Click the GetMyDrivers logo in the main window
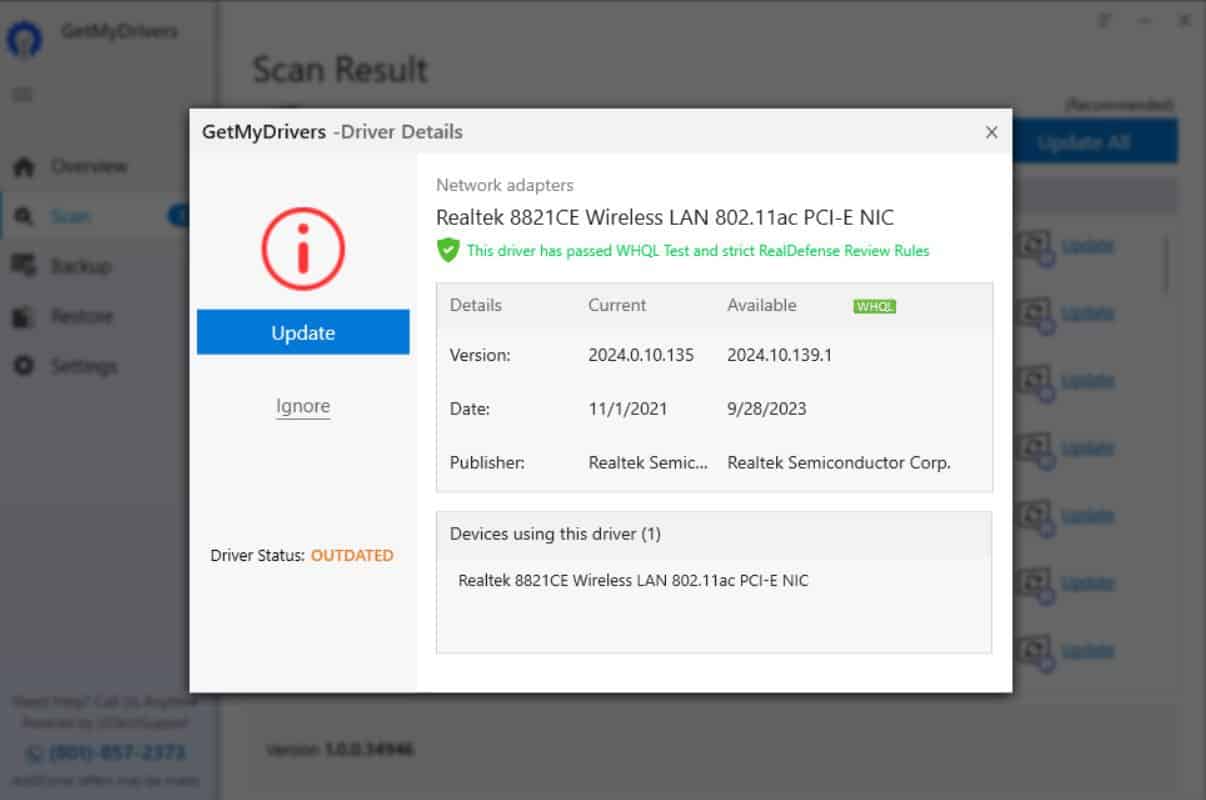The image size is (1206, 800). (x=23, y=40)
